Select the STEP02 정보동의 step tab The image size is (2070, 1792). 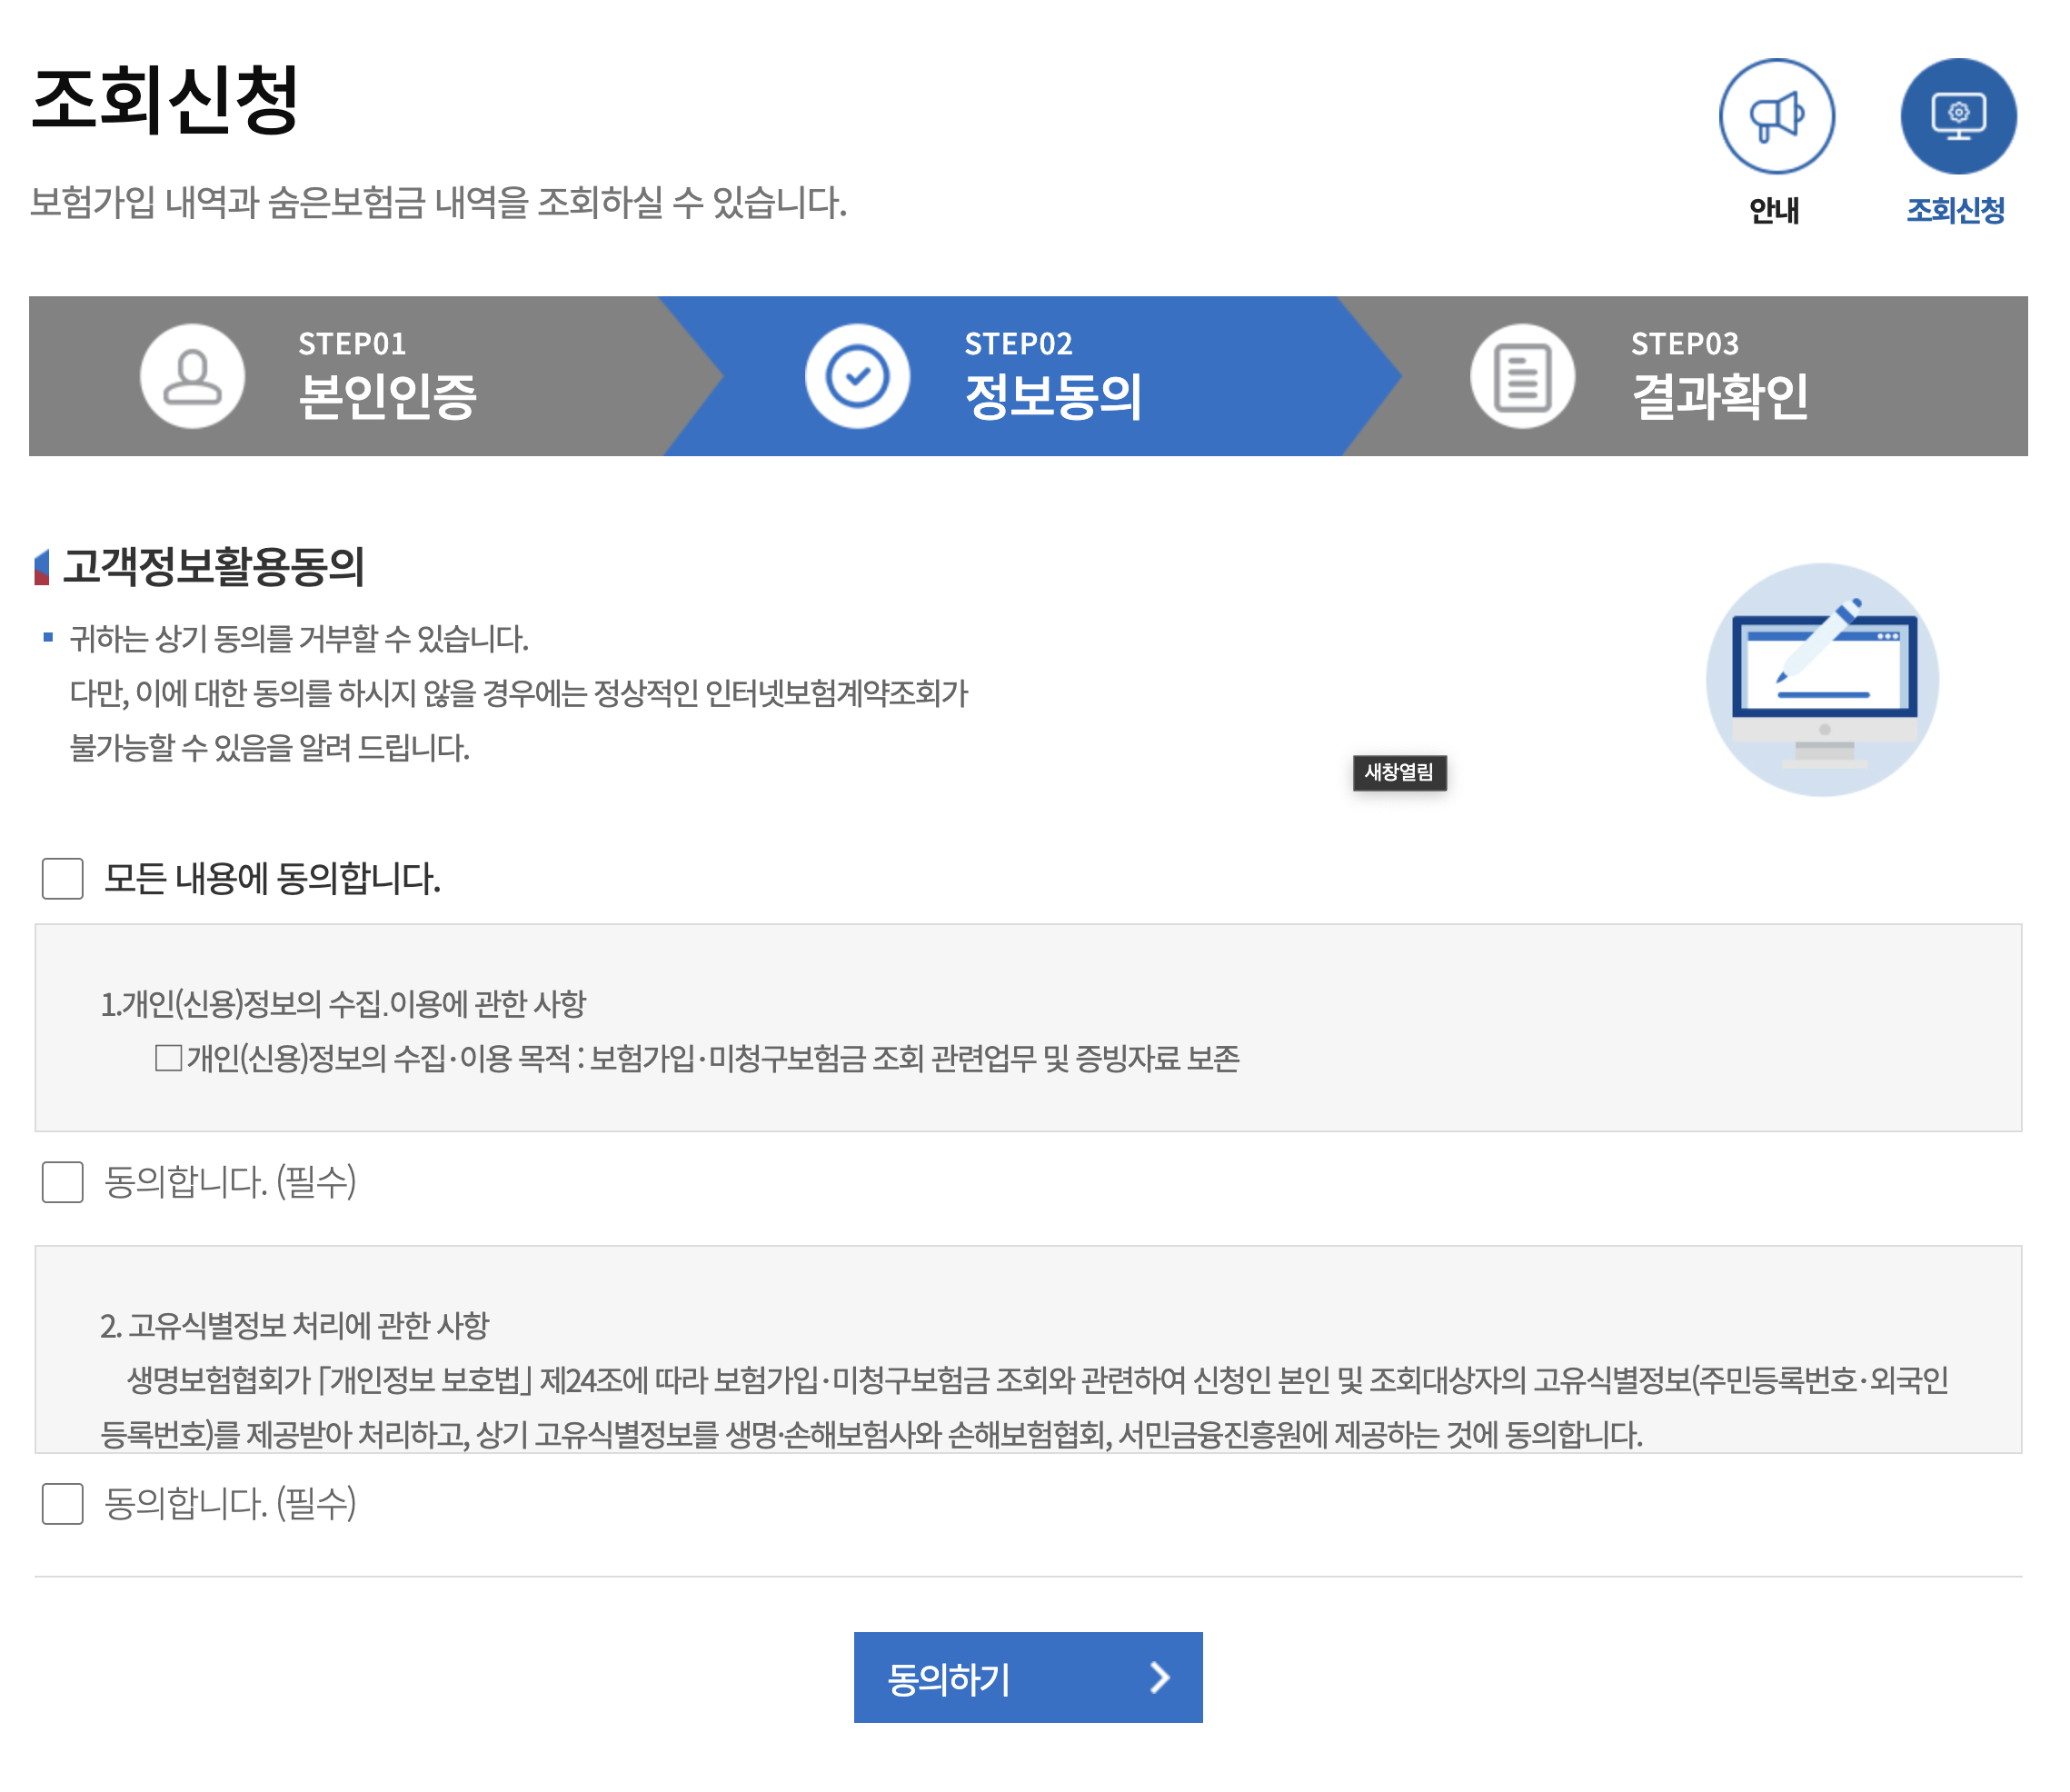(1052, 377)
